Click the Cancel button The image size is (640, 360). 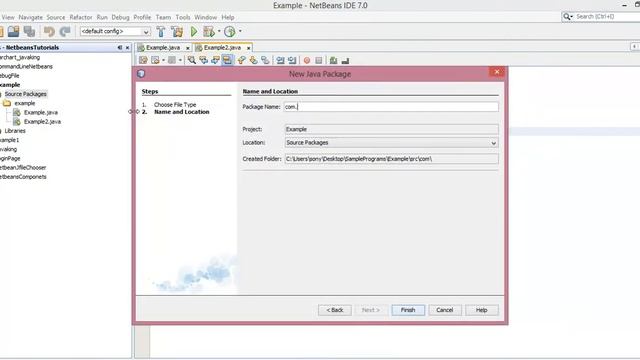pos(444,310)
